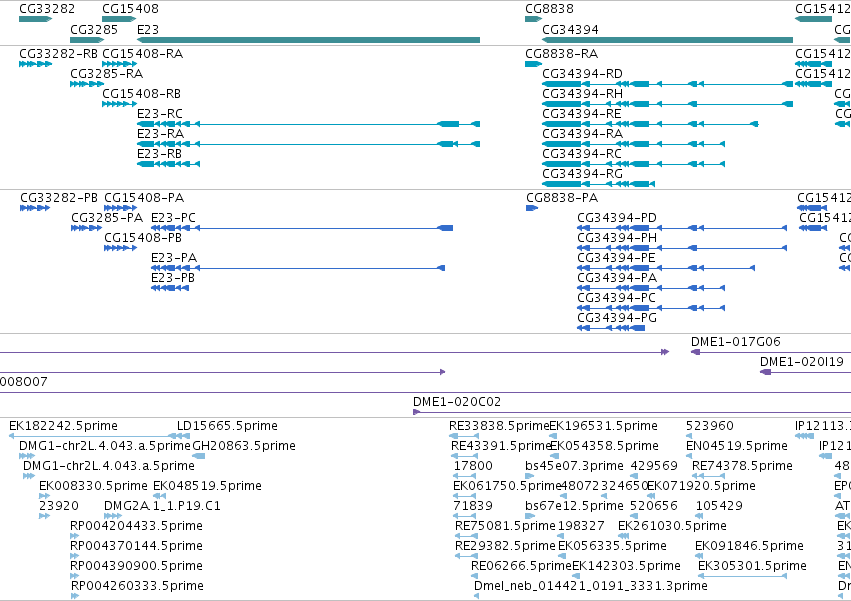Click EST LD15665.5prime
Viewport: 851px width, 601px height.
pos(227,426)
